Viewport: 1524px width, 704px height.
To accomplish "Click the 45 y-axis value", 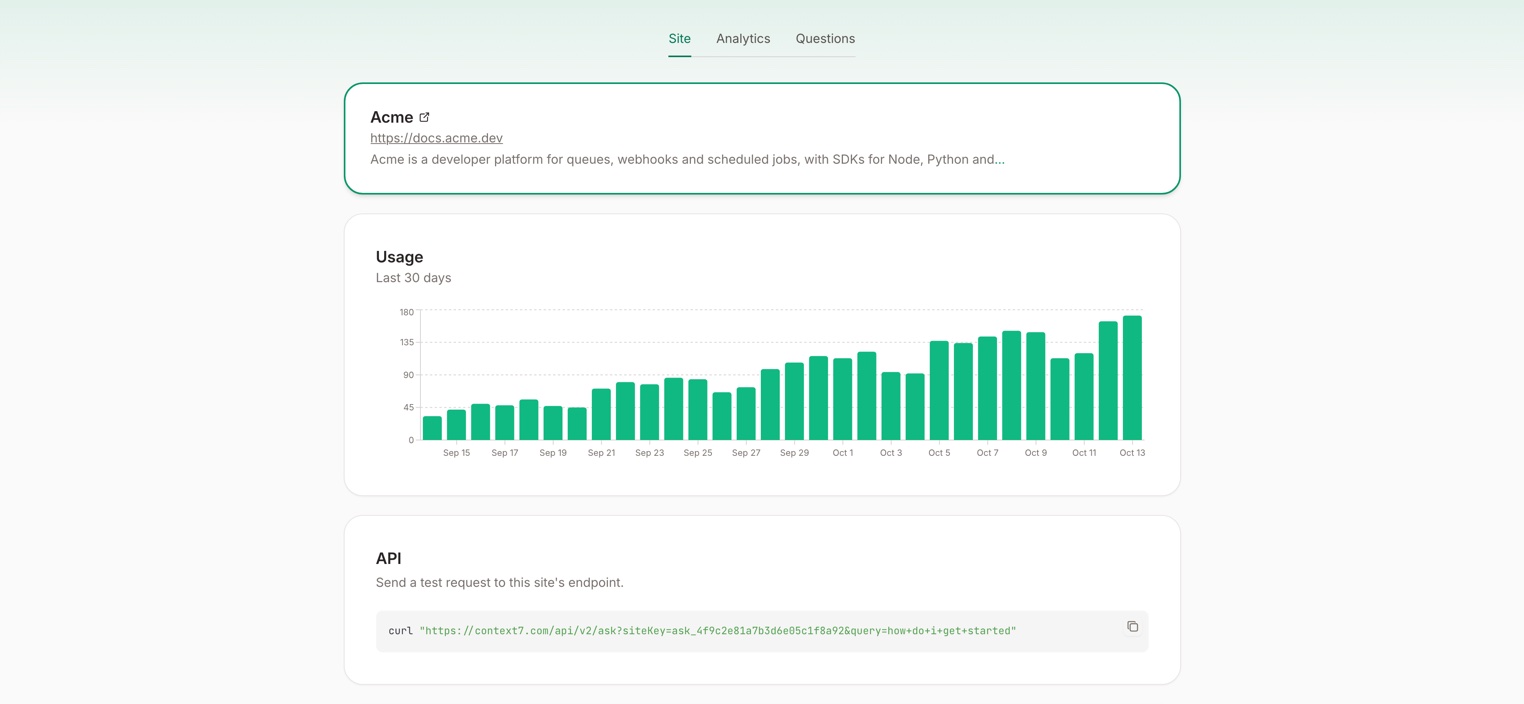I will 408,407.
